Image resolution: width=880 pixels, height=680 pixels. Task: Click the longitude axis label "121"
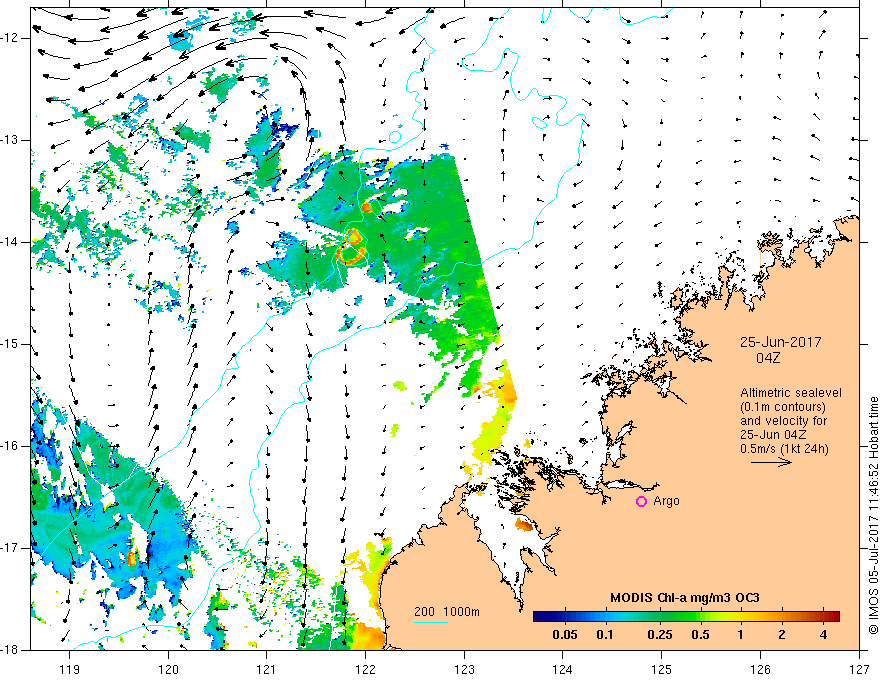coord(267,669)
